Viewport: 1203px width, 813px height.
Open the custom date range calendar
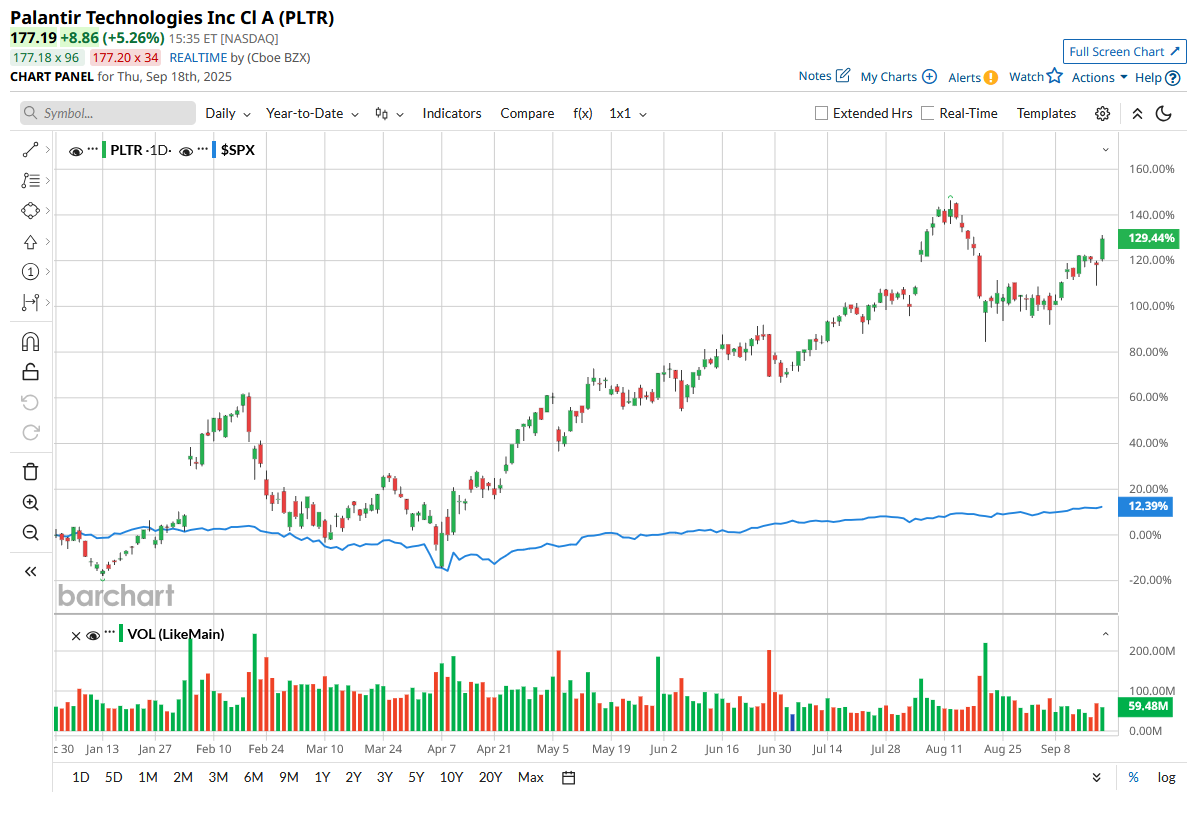coord(568,778)
